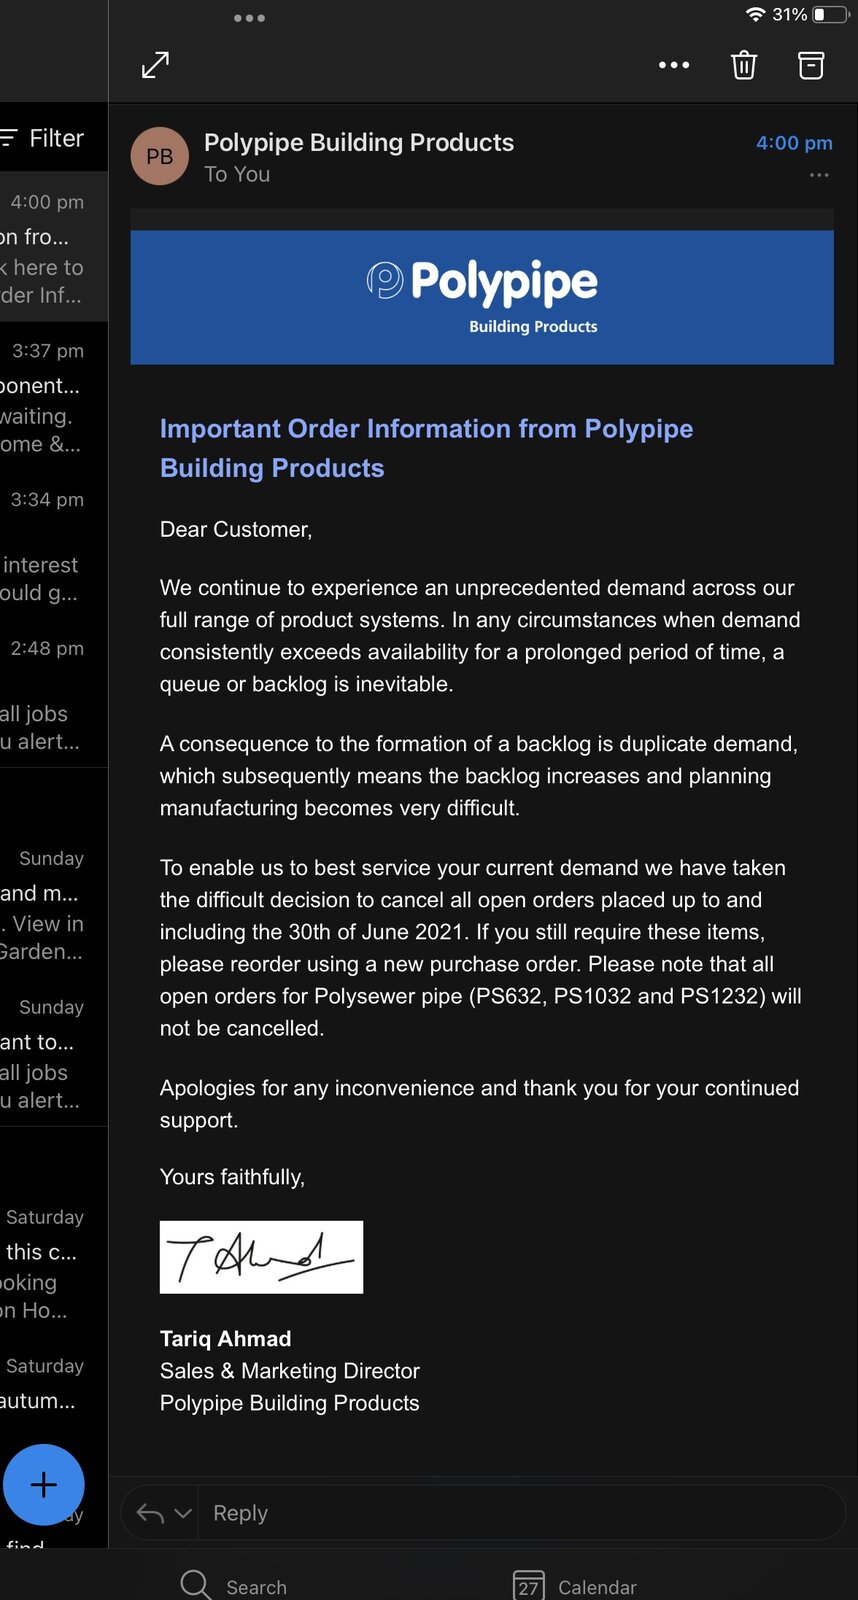Image resolution: width=858 pixels, height=1600 pixels.
Task: Open the 3:37 pm email in list
Action: pyautogui.click(x=48, y=397)
